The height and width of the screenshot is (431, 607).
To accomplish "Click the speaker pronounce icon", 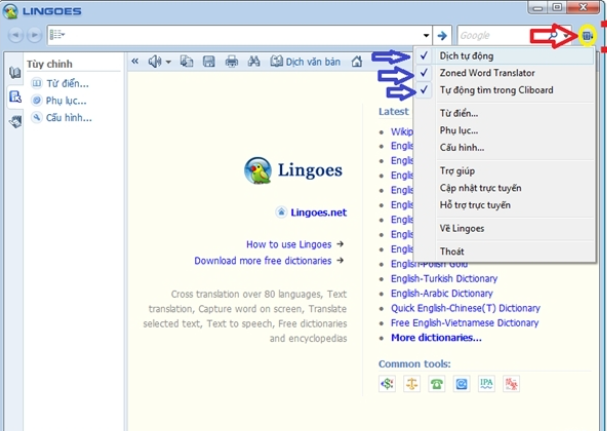I will pyautogui.click(x=154, y=61).
